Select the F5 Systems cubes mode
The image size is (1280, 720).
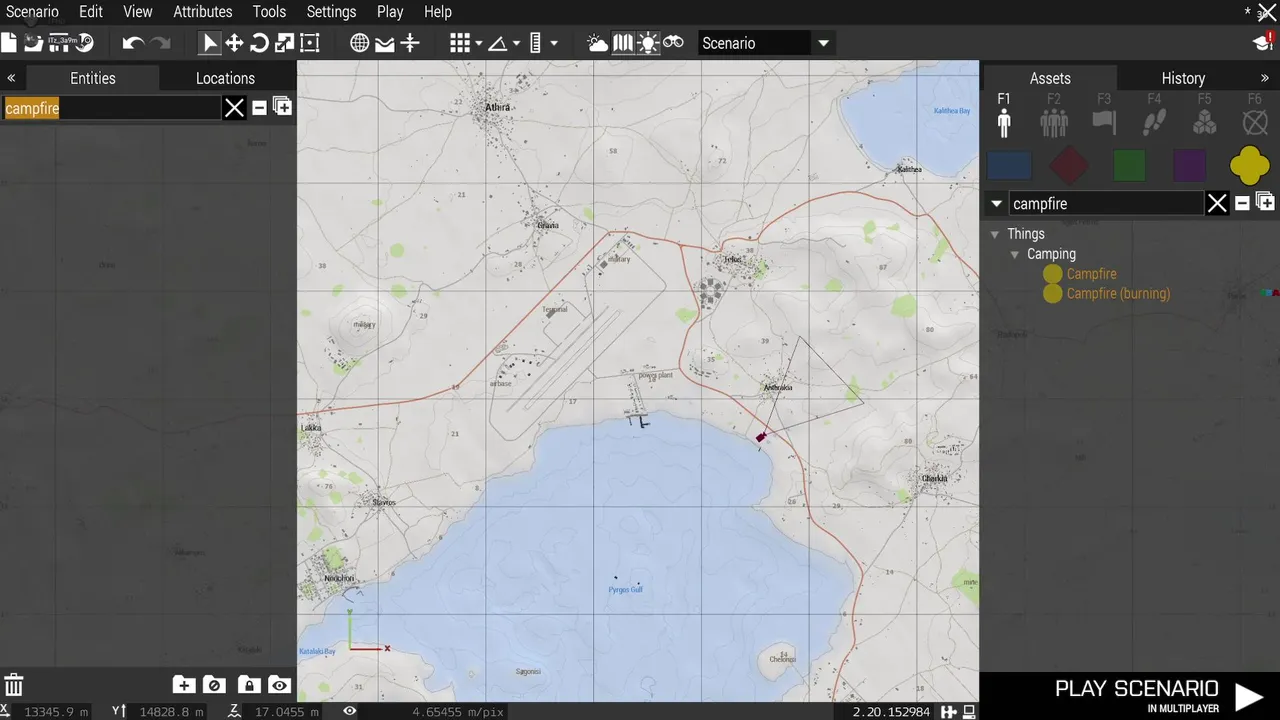coord(1205,115)
